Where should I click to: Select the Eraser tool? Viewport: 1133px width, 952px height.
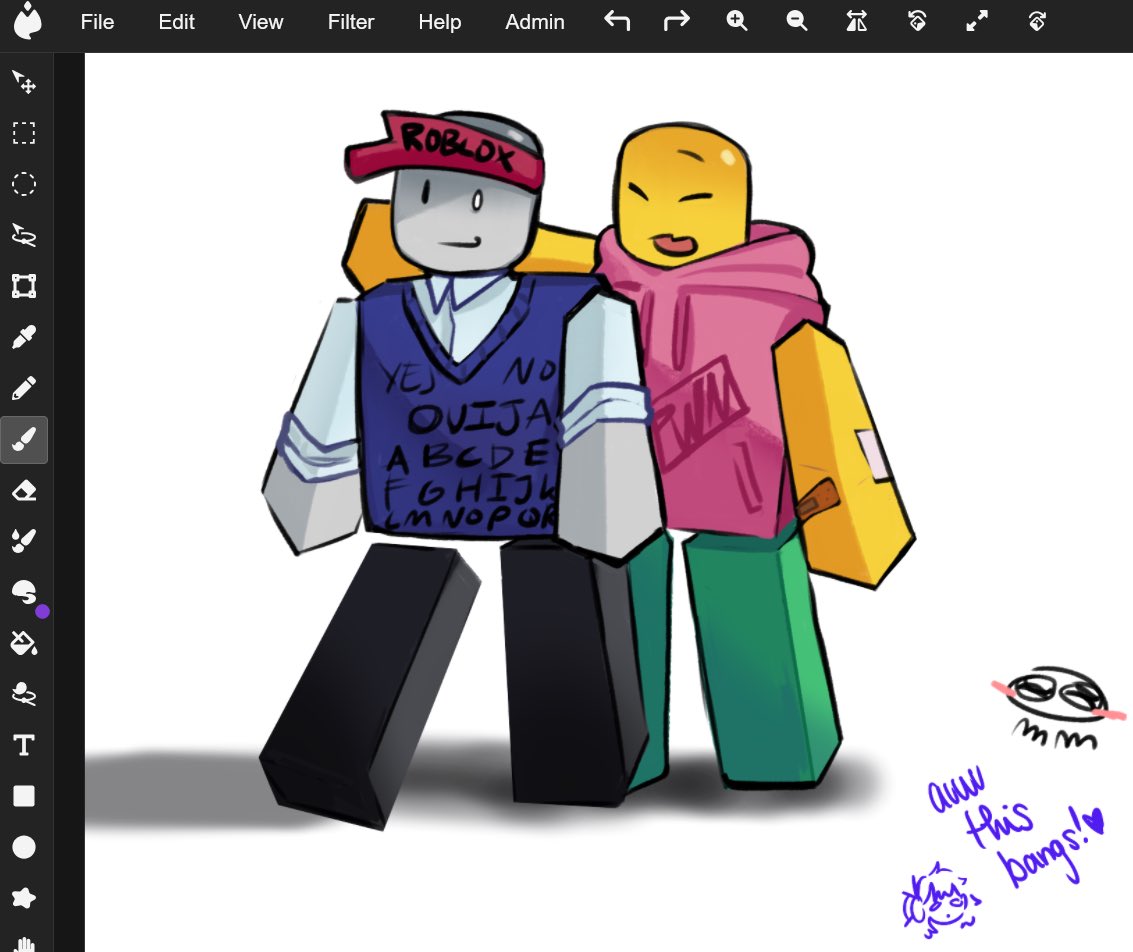tap(24, 491)
